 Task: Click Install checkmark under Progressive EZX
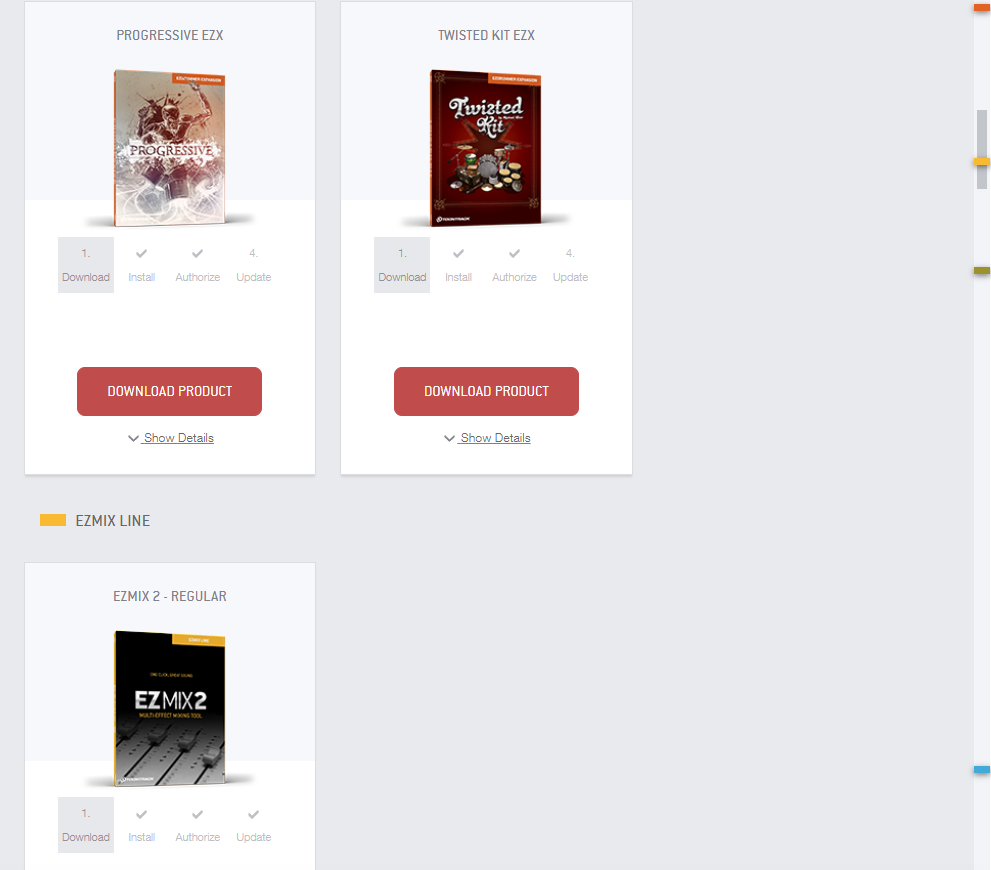tap(142, 253)
